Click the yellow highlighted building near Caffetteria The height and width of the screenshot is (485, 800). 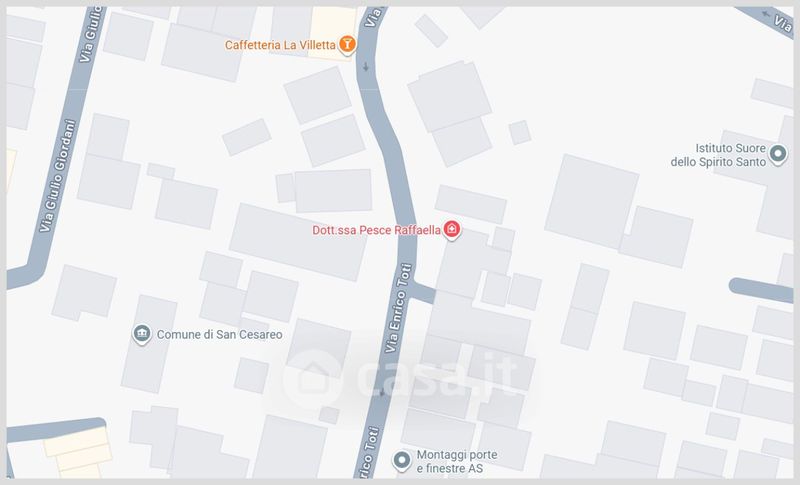332,30
